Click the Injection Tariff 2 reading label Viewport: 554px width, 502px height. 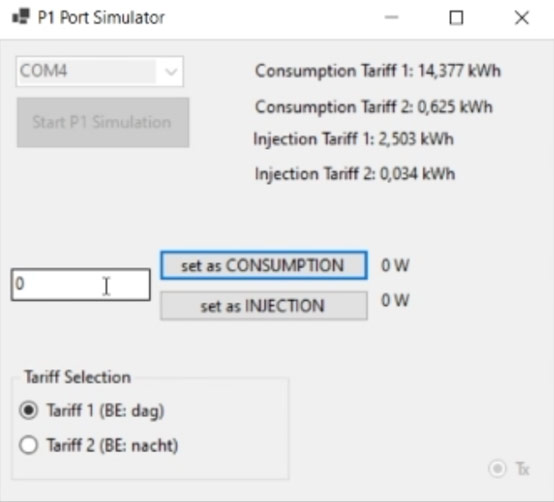click(x=355, y=174)
